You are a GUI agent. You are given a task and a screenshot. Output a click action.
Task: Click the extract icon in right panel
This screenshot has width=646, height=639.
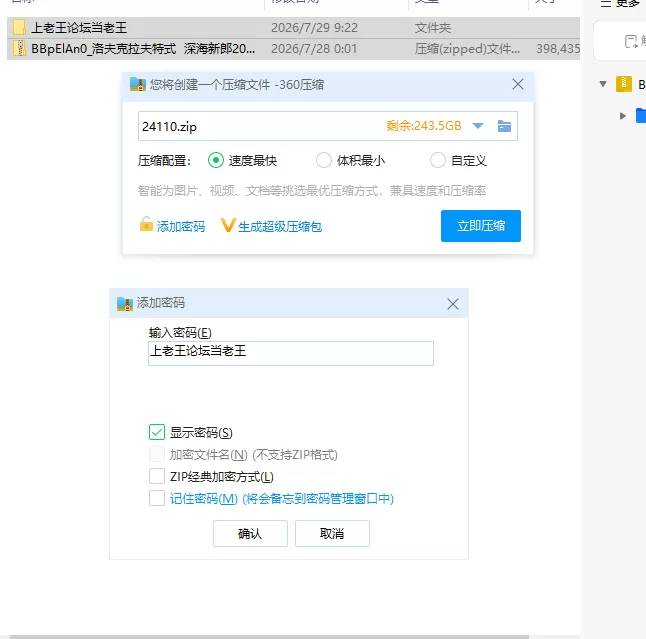(x=631, y=41)
